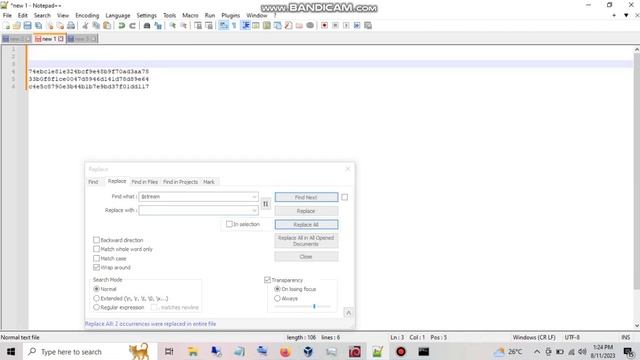Click the Synchronize Vertical Scrolling icon
640x360 pixels.
coord(198,26)
